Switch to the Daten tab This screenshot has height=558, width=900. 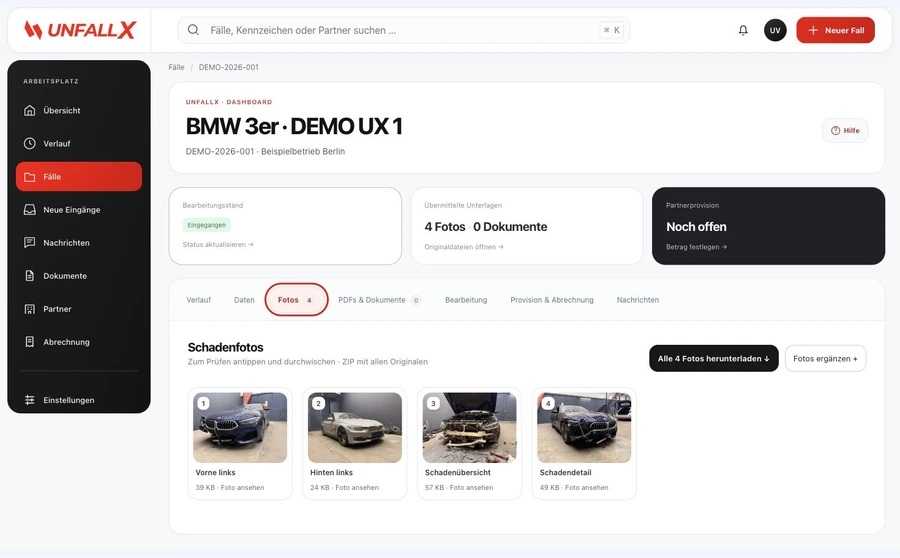click(x=244, y=300)
